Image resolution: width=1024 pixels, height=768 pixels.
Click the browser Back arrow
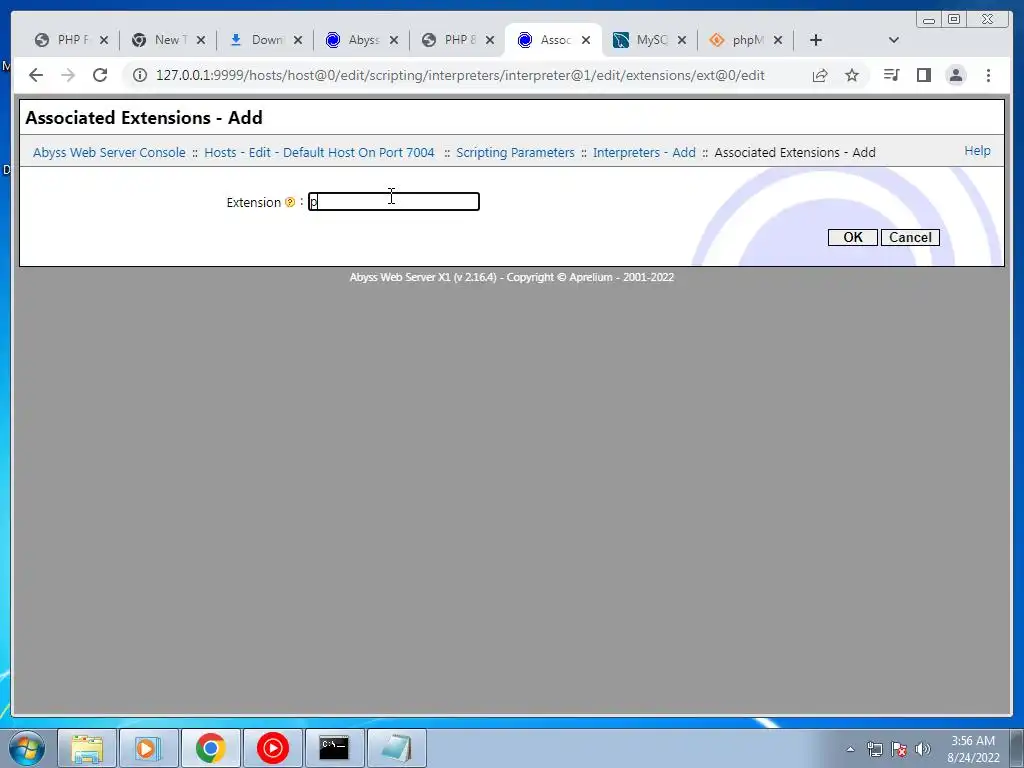(x=36, y=75)
